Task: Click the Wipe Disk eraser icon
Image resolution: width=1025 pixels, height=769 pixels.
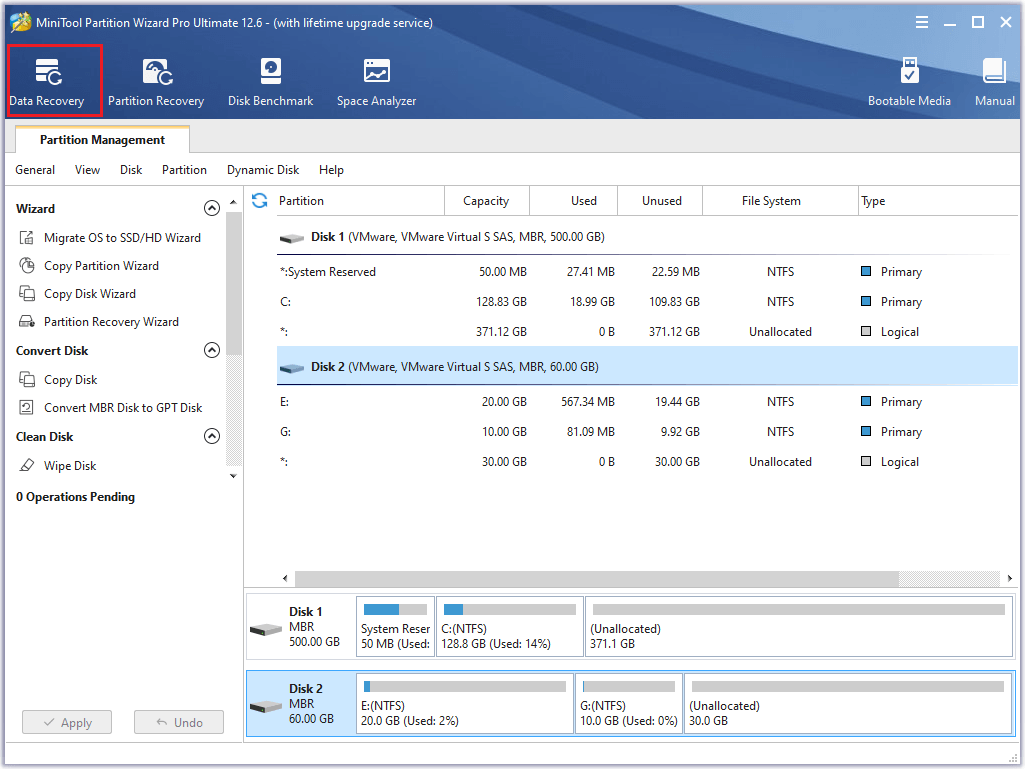Action: (27, 466)
